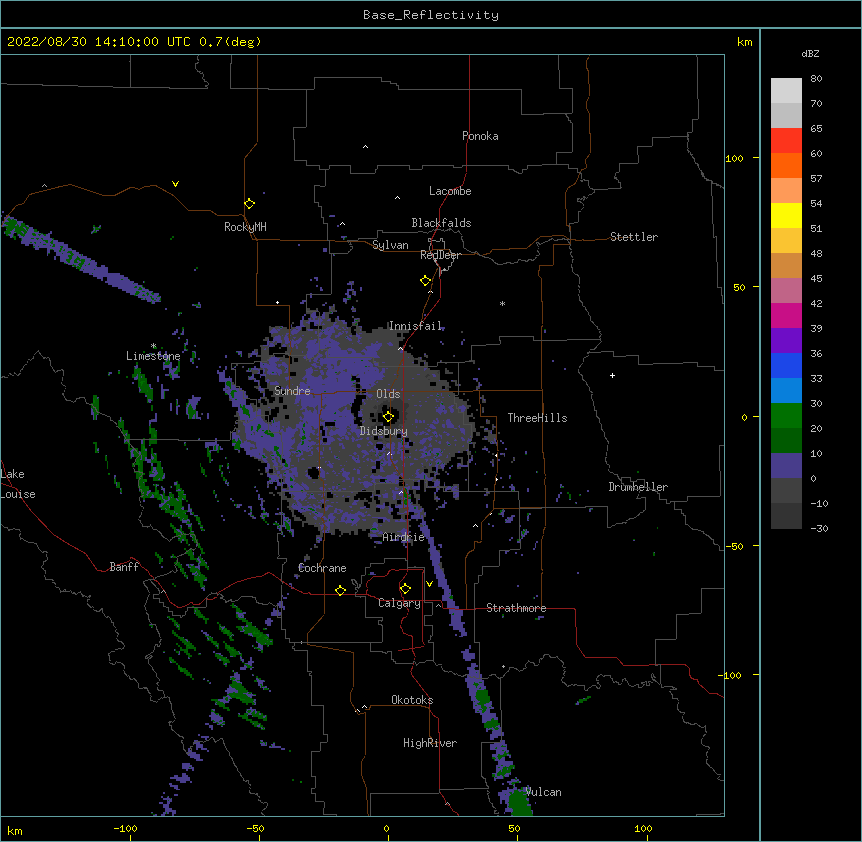
Task: Click the Limestone label
Action: 153,356
